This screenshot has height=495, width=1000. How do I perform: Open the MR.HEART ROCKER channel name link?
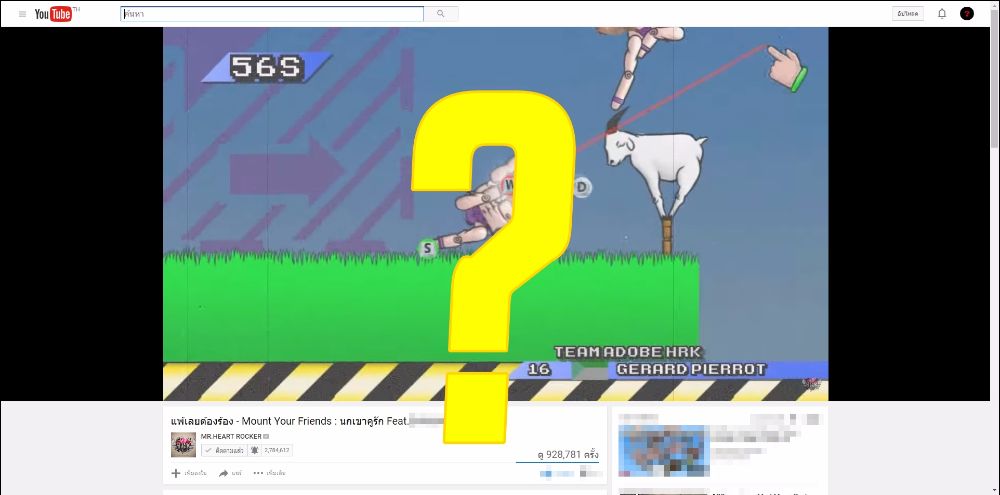pos(230,437)
